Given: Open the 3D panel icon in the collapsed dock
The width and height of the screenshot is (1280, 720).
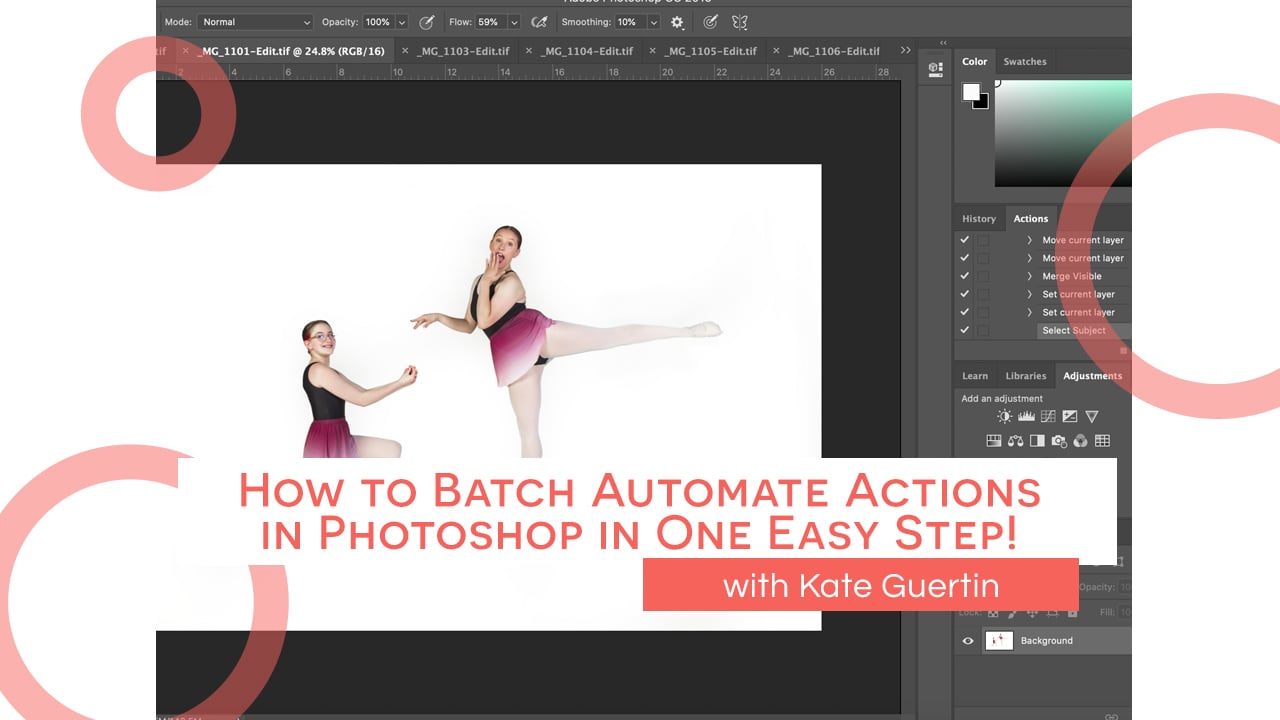Looking at the screenshot, I should point(935,69).
